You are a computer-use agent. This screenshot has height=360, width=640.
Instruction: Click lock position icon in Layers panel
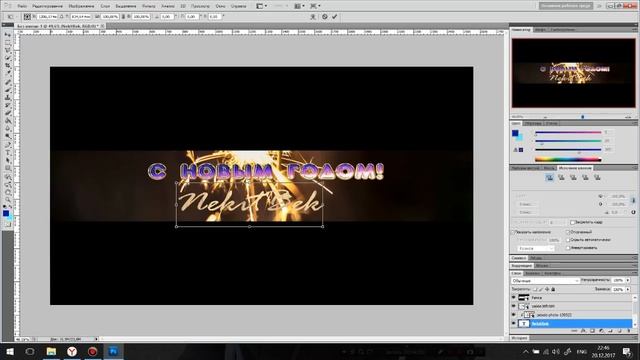547,289
